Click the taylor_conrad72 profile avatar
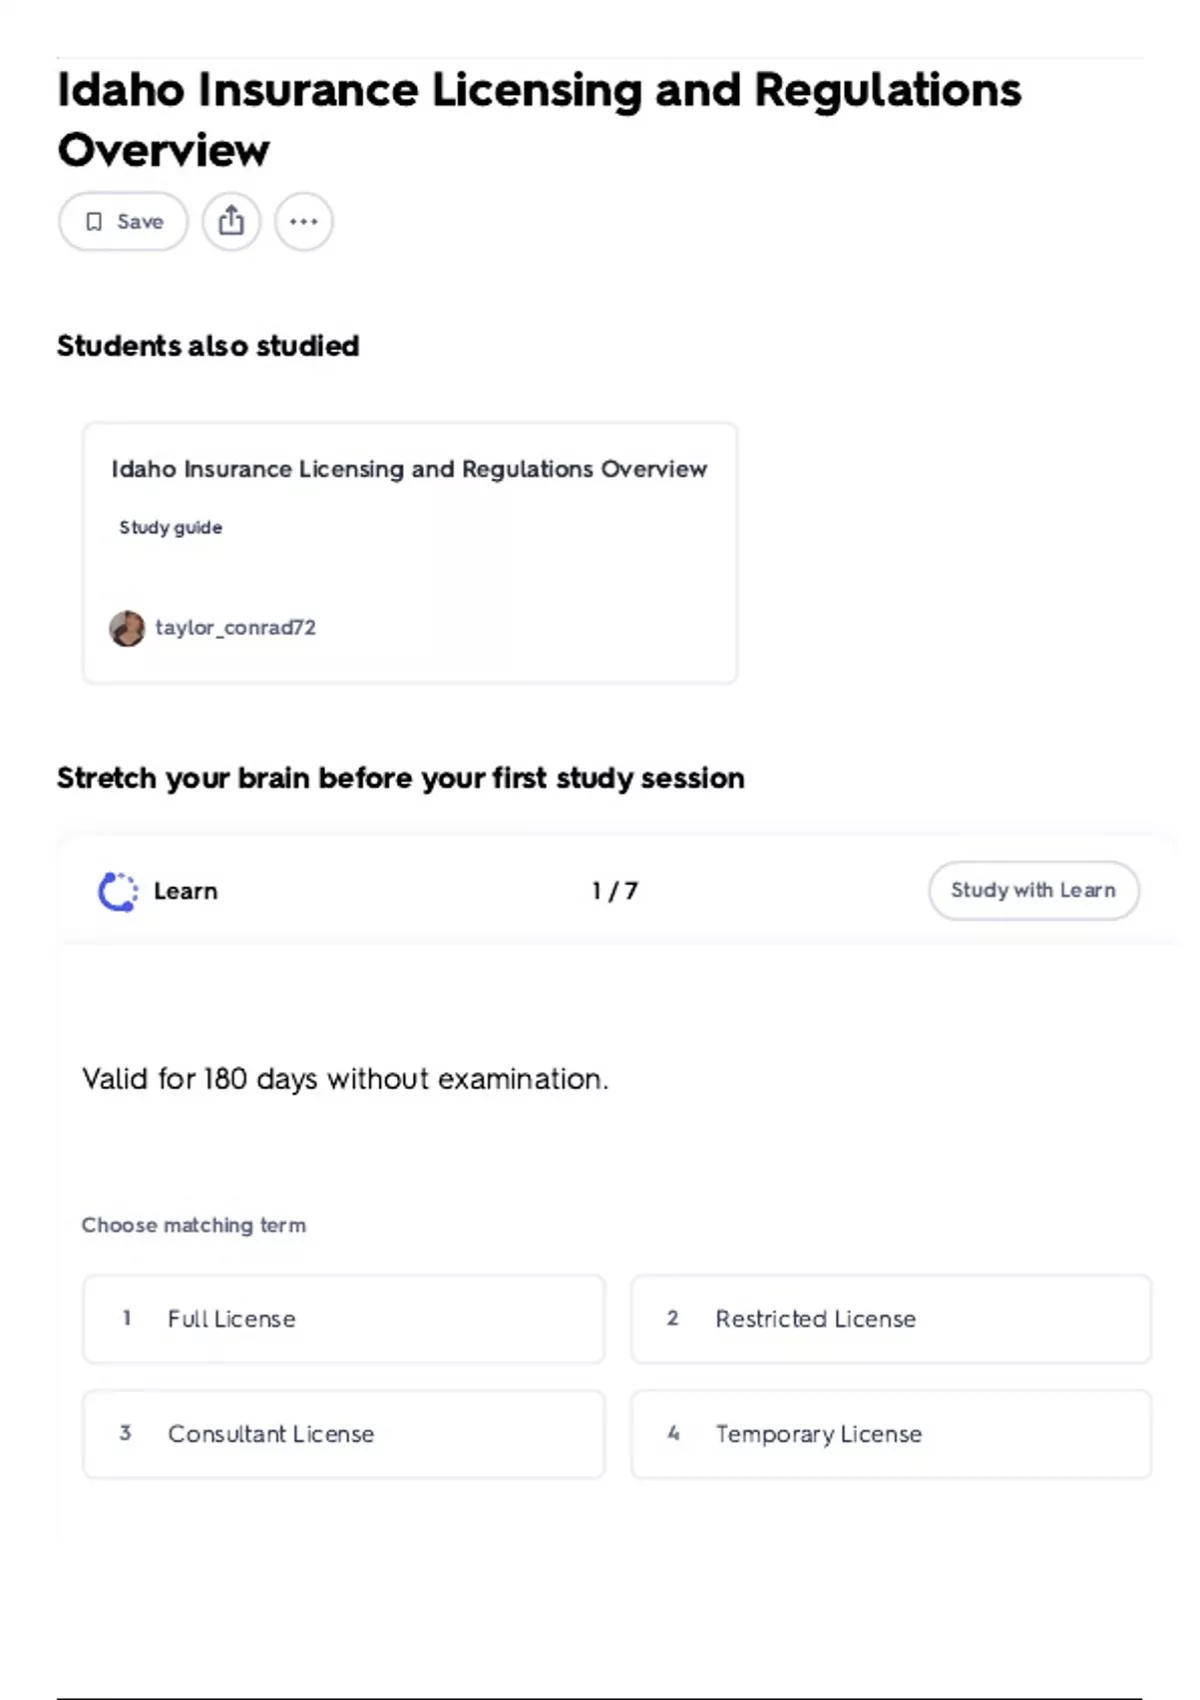The width and height of the screenshot is (1200, 1700). coord(127,628)
